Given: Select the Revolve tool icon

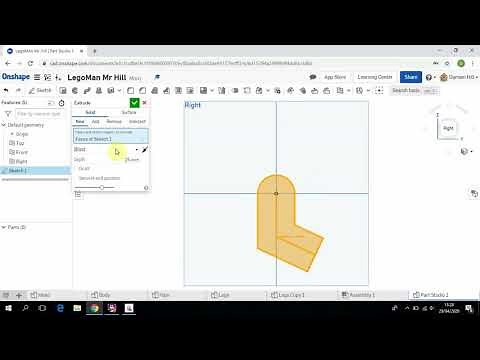Looking at the screenshot, I should 75,90.
